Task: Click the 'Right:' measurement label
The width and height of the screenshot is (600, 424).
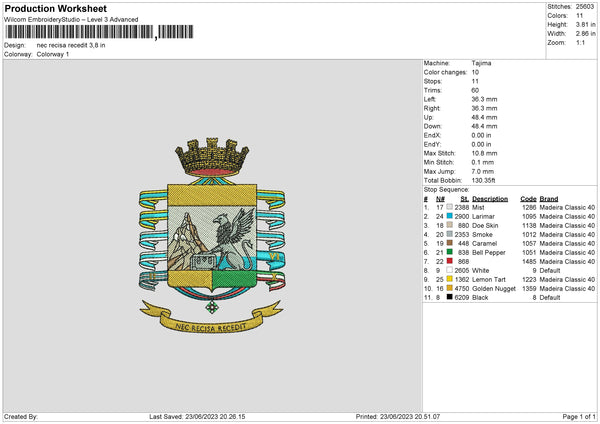Action: tap(432, 108)
